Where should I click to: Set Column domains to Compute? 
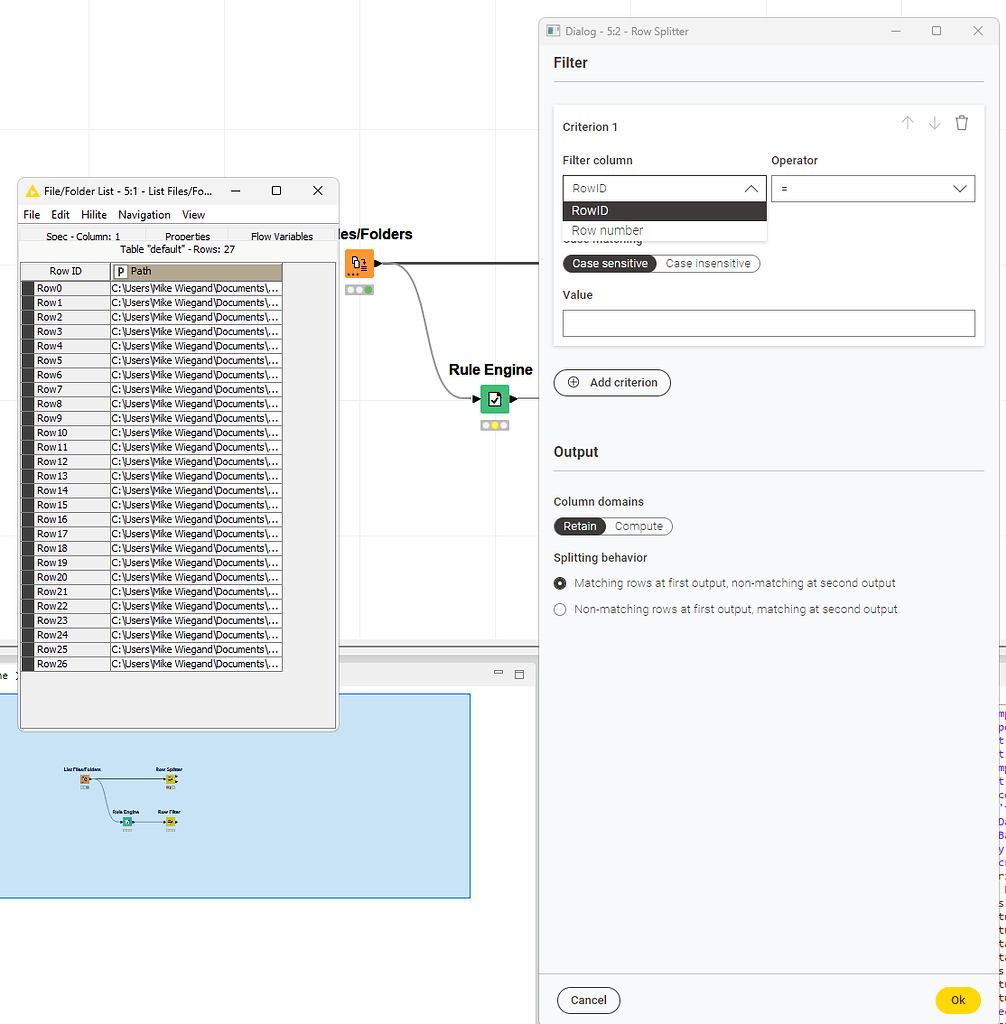click(x=639, y=526)
